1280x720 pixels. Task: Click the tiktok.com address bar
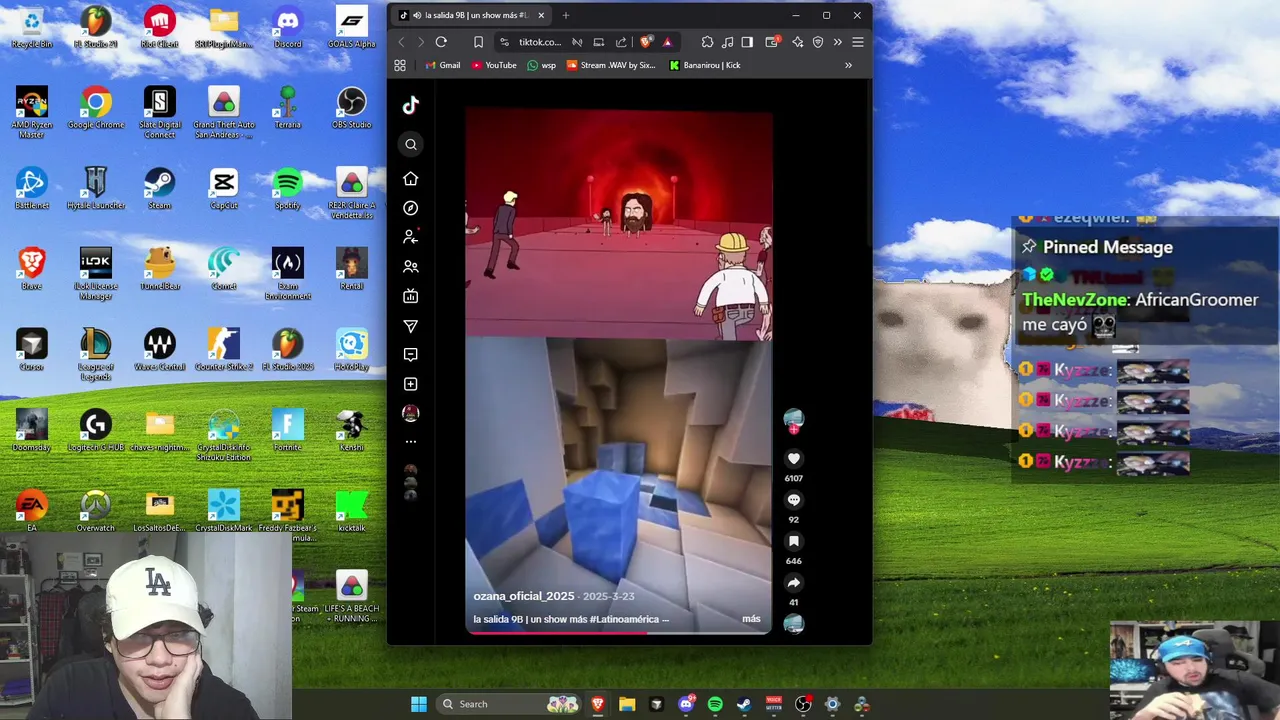[x=540, y=42]
